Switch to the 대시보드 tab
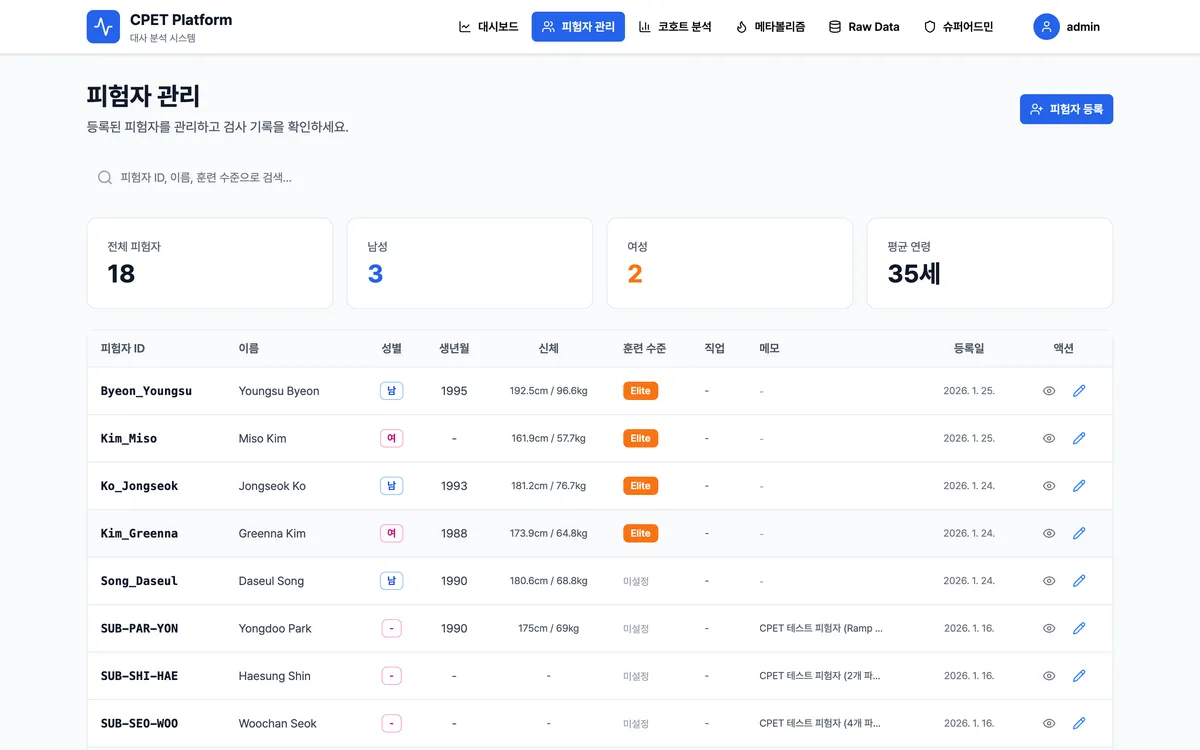Screen dimensions: 1200x750 (x=488, y=27)
